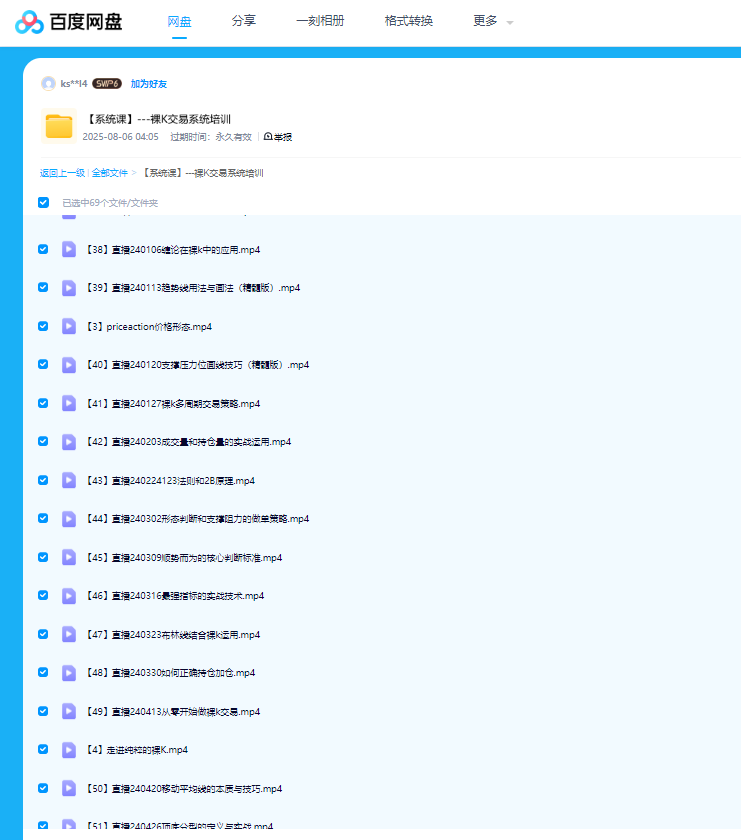Click 加为好友 to add friend

(149, 84)
